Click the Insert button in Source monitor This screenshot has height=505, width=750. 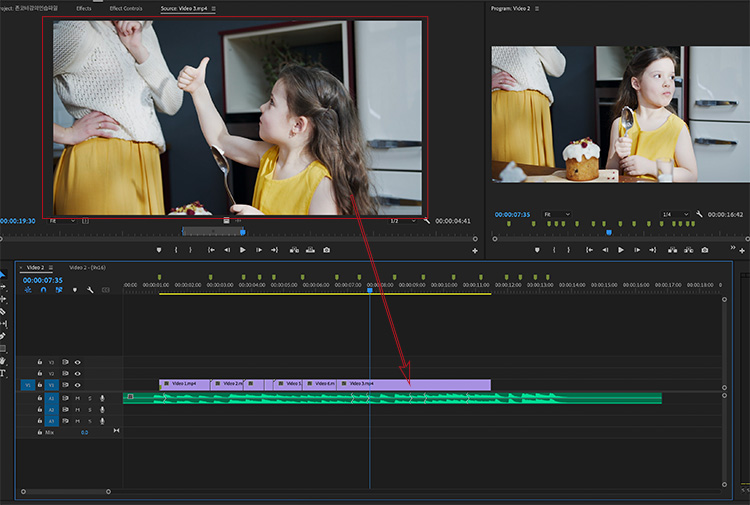(294, 250)
